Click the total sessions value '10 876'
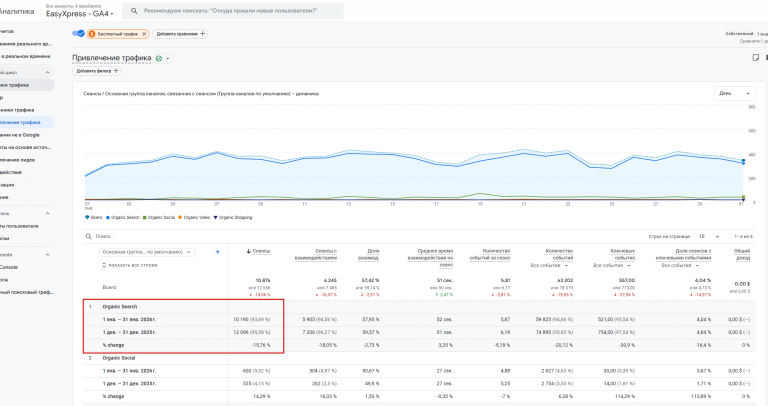The width and height of the screenshot is (768, 406). pos(263,281)
